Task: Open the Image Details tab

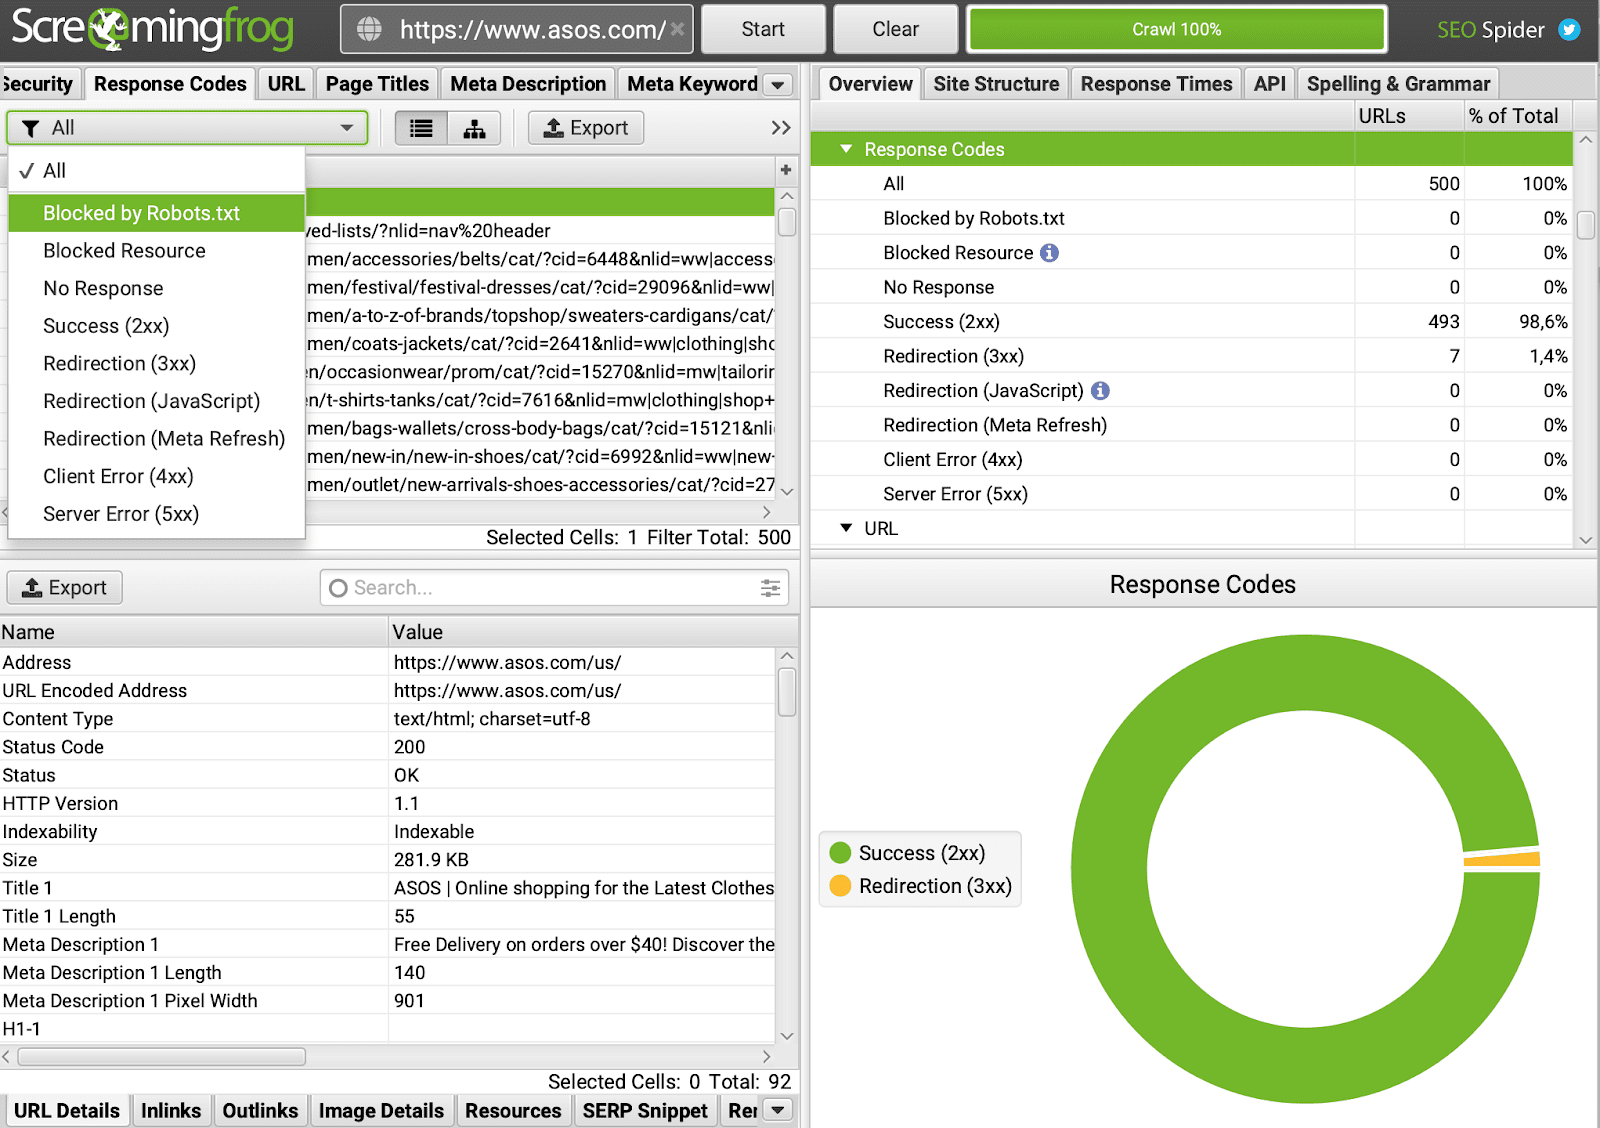Action: point(381,1110)
